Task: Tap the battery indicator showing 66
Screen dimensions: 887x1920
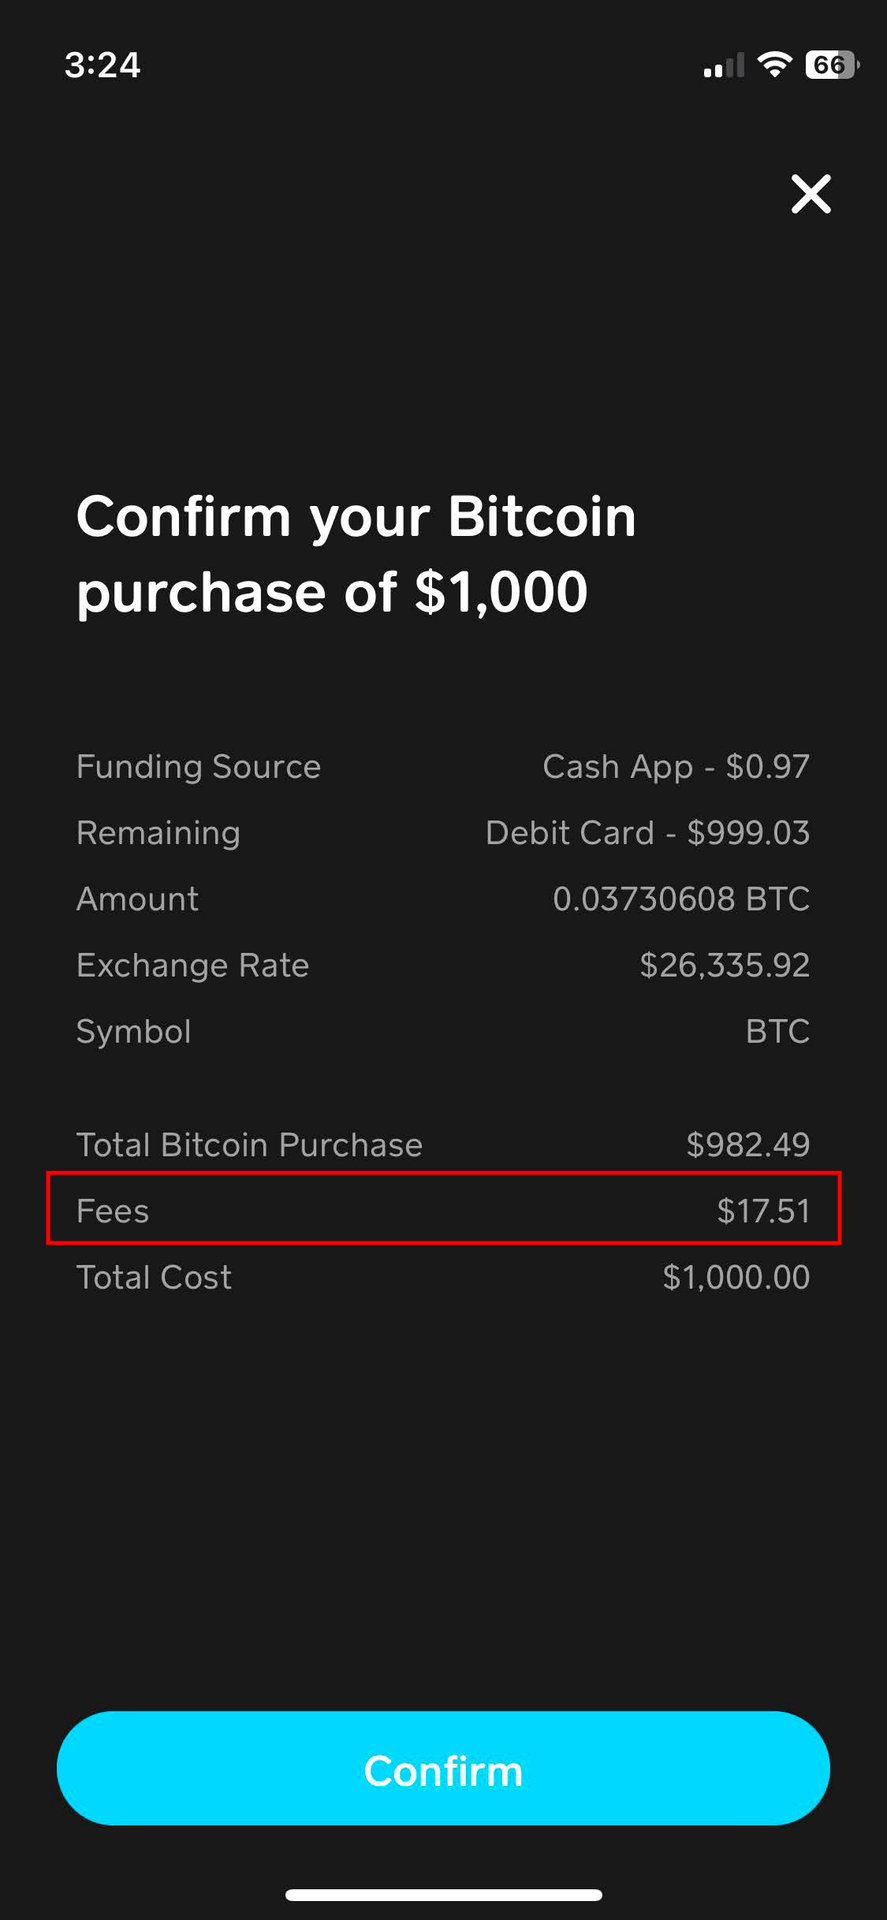Action: tap(831, 65)
